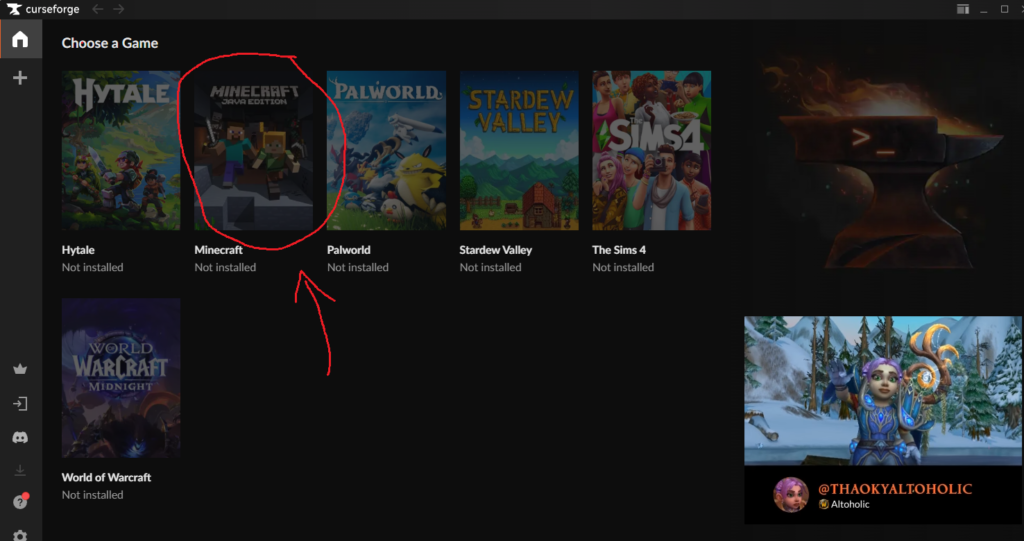Select the Palworld game cover
This screenshot has height=541, width=1024.
386,150
